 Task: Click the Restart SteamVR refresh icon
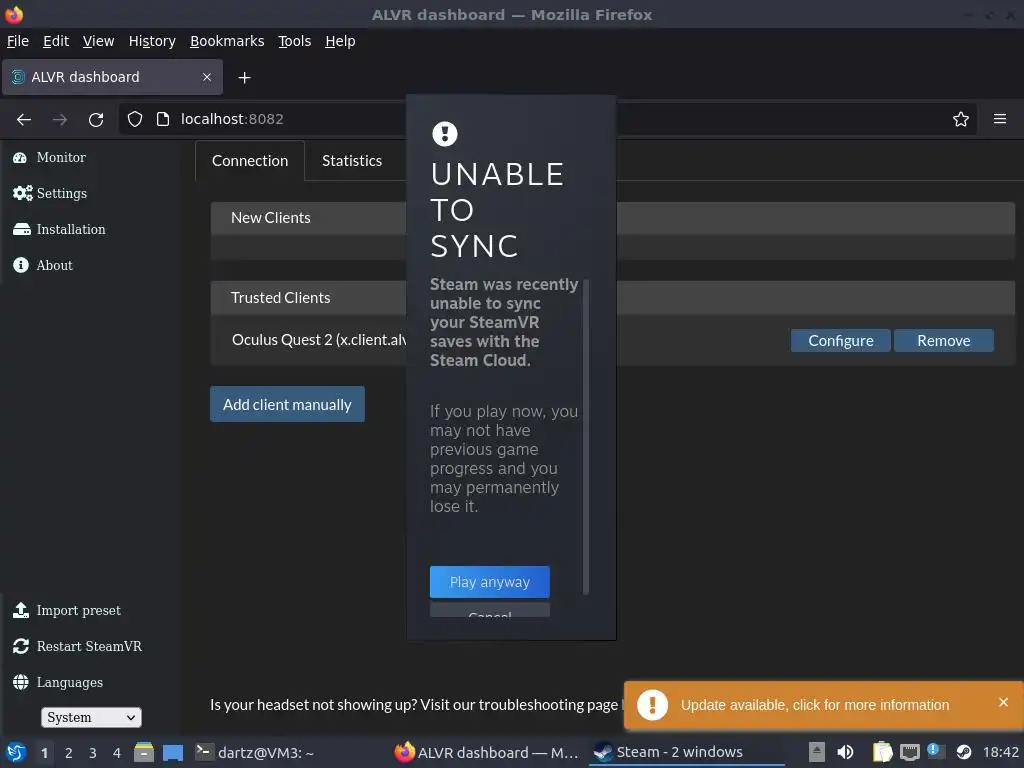click(x=21, y=646)
